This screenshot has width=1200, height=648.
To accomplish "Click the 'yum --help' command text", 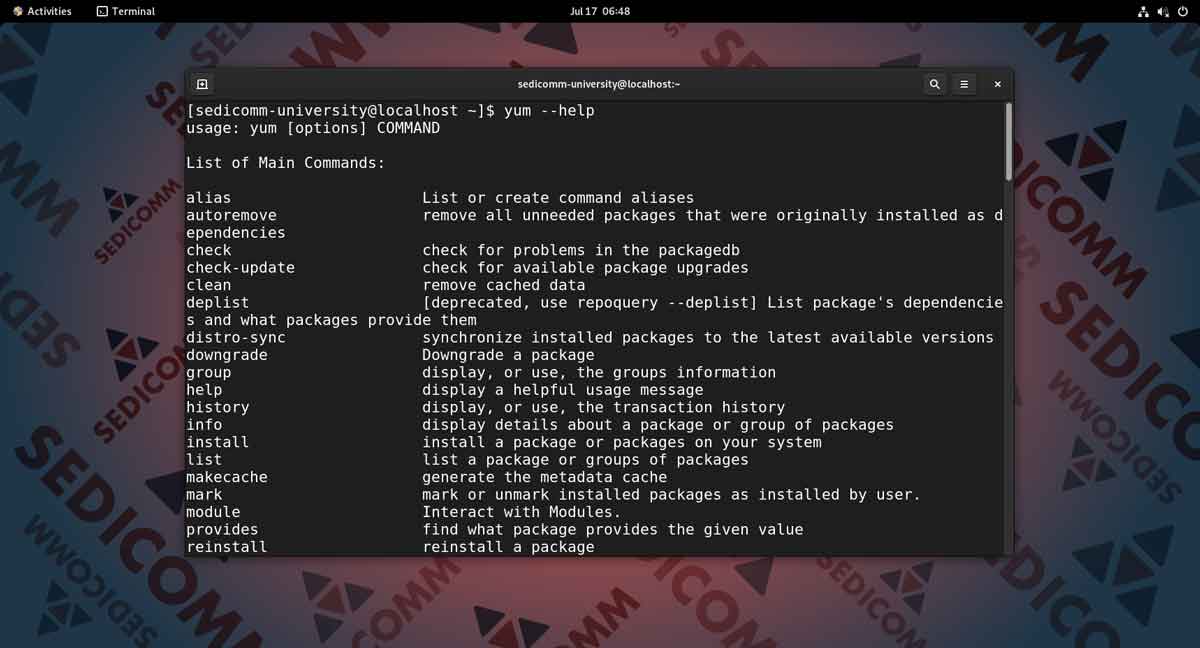I will coord(549,111).
